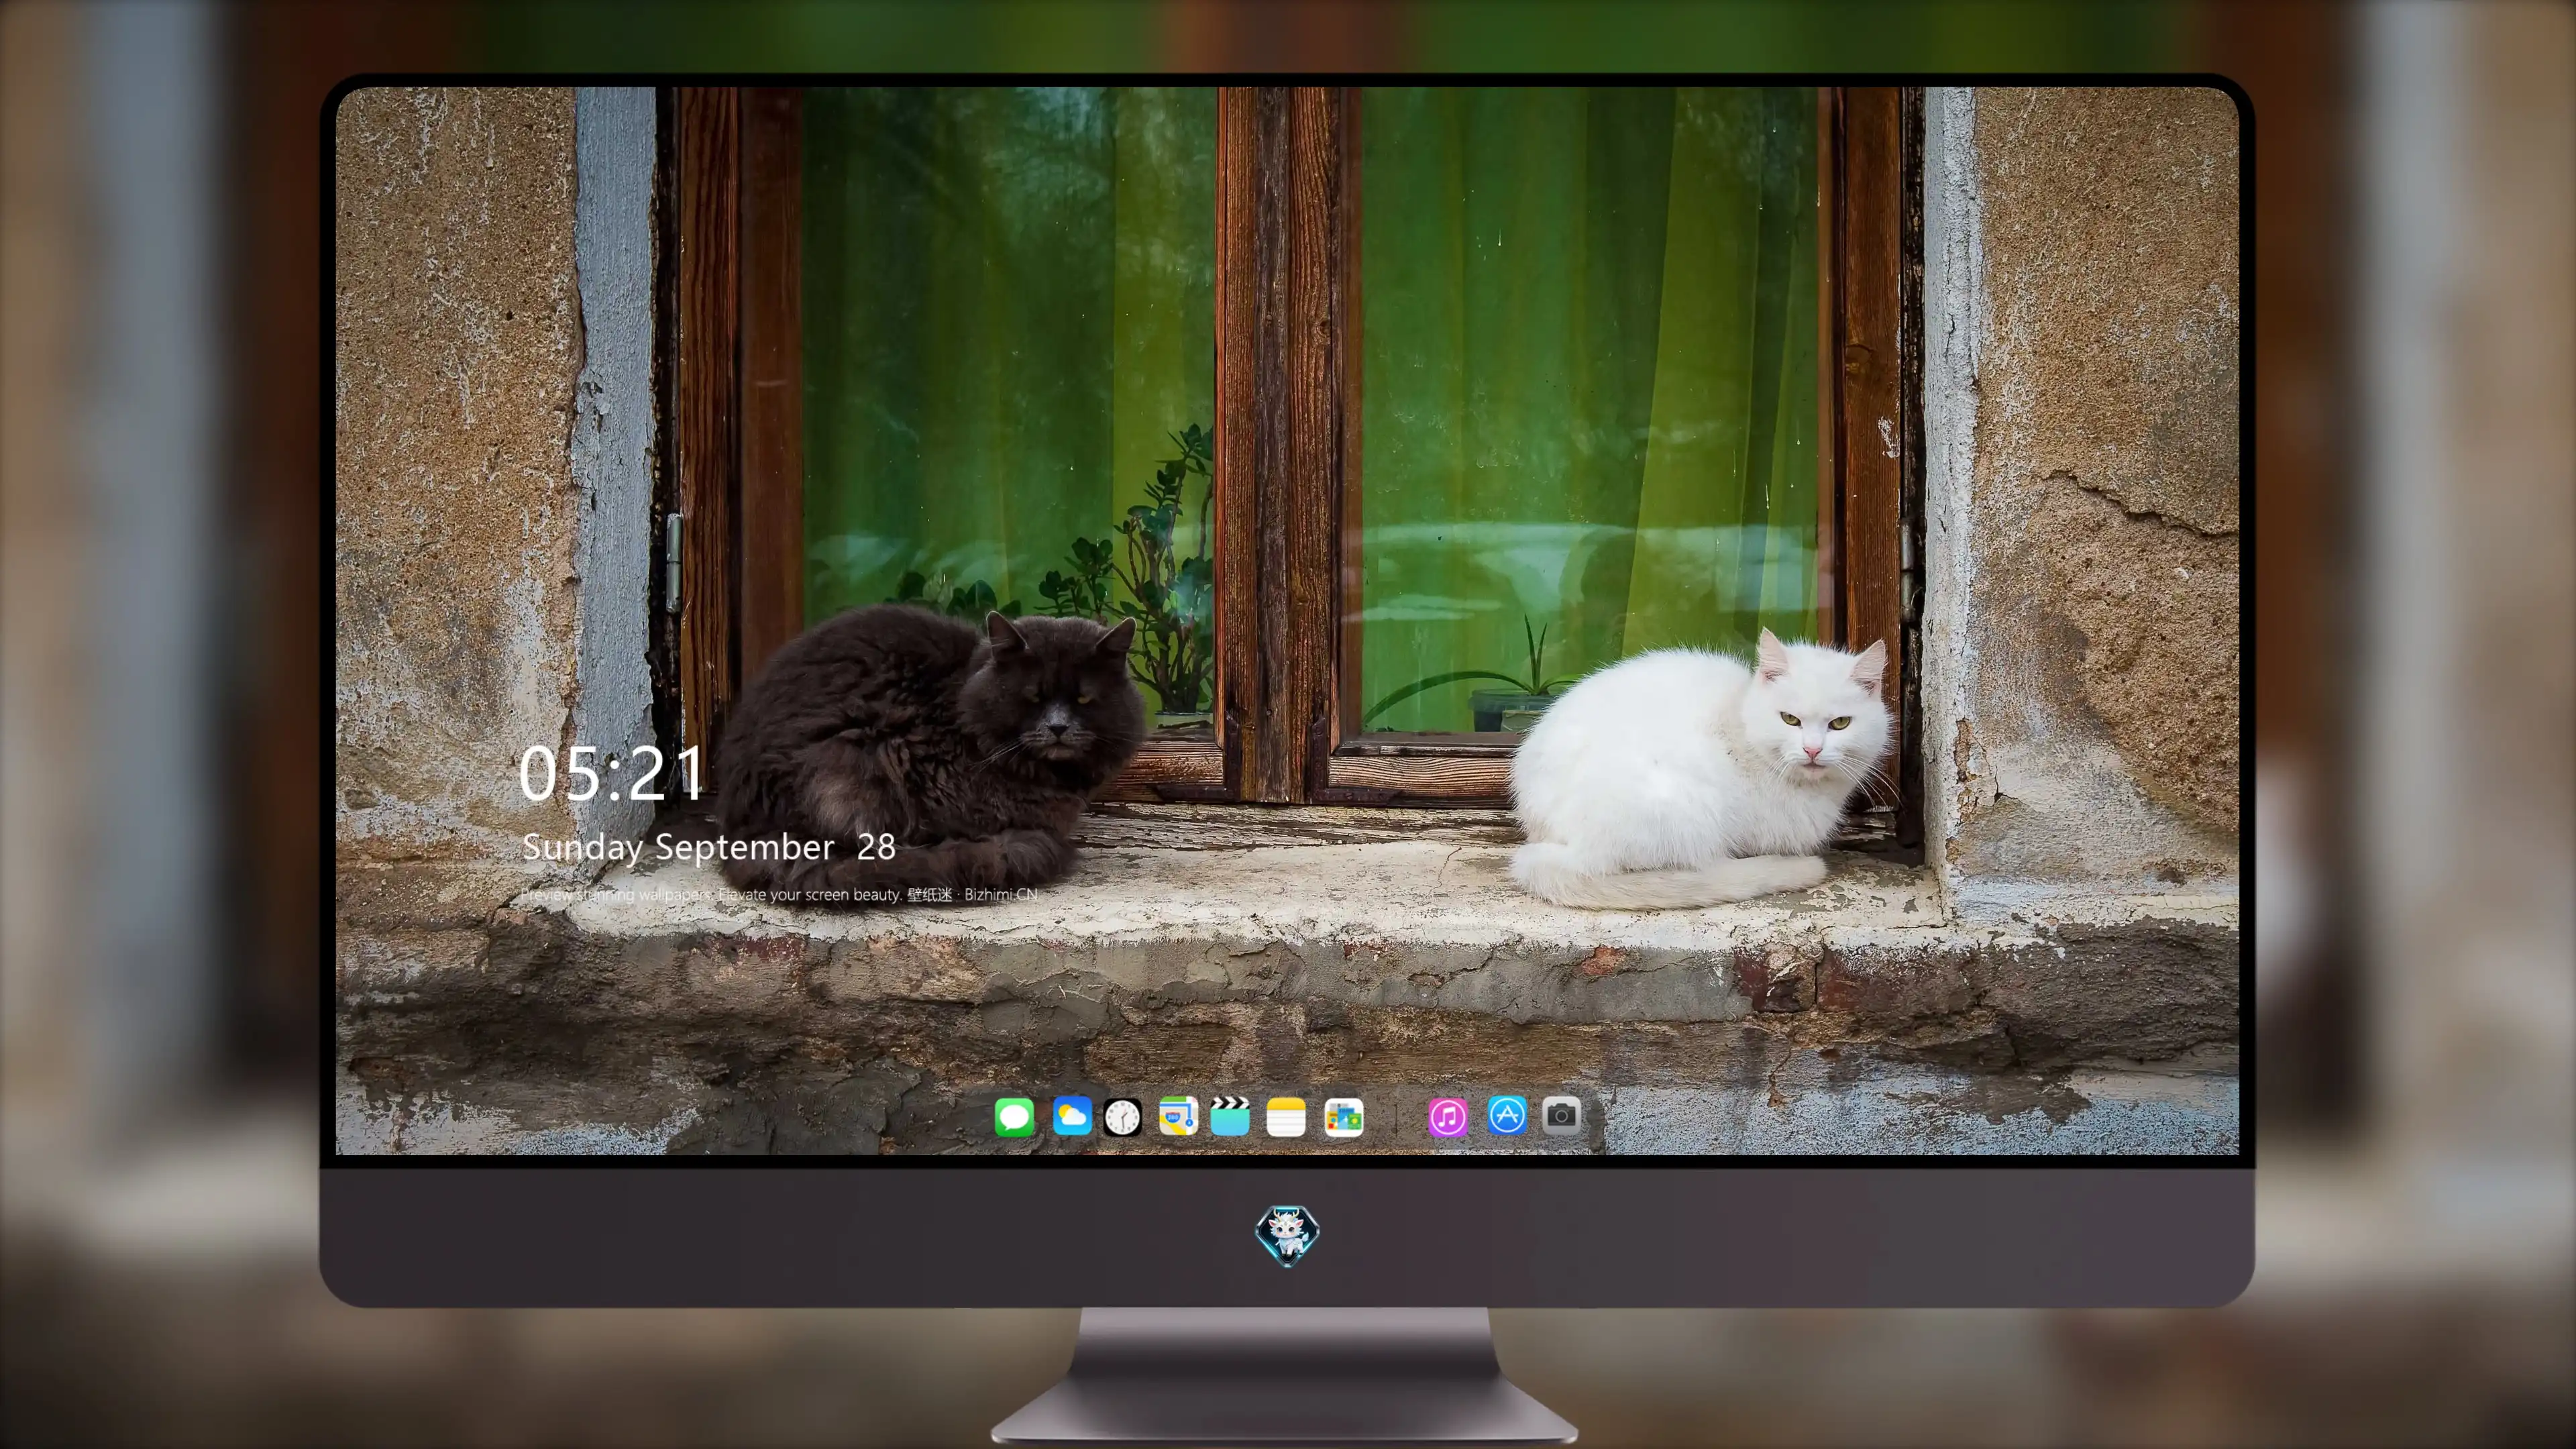Open the Videos clapperboard app in dock
The width and height of the screenshot is (2576, 1449).
(x=1230, y=1116)
